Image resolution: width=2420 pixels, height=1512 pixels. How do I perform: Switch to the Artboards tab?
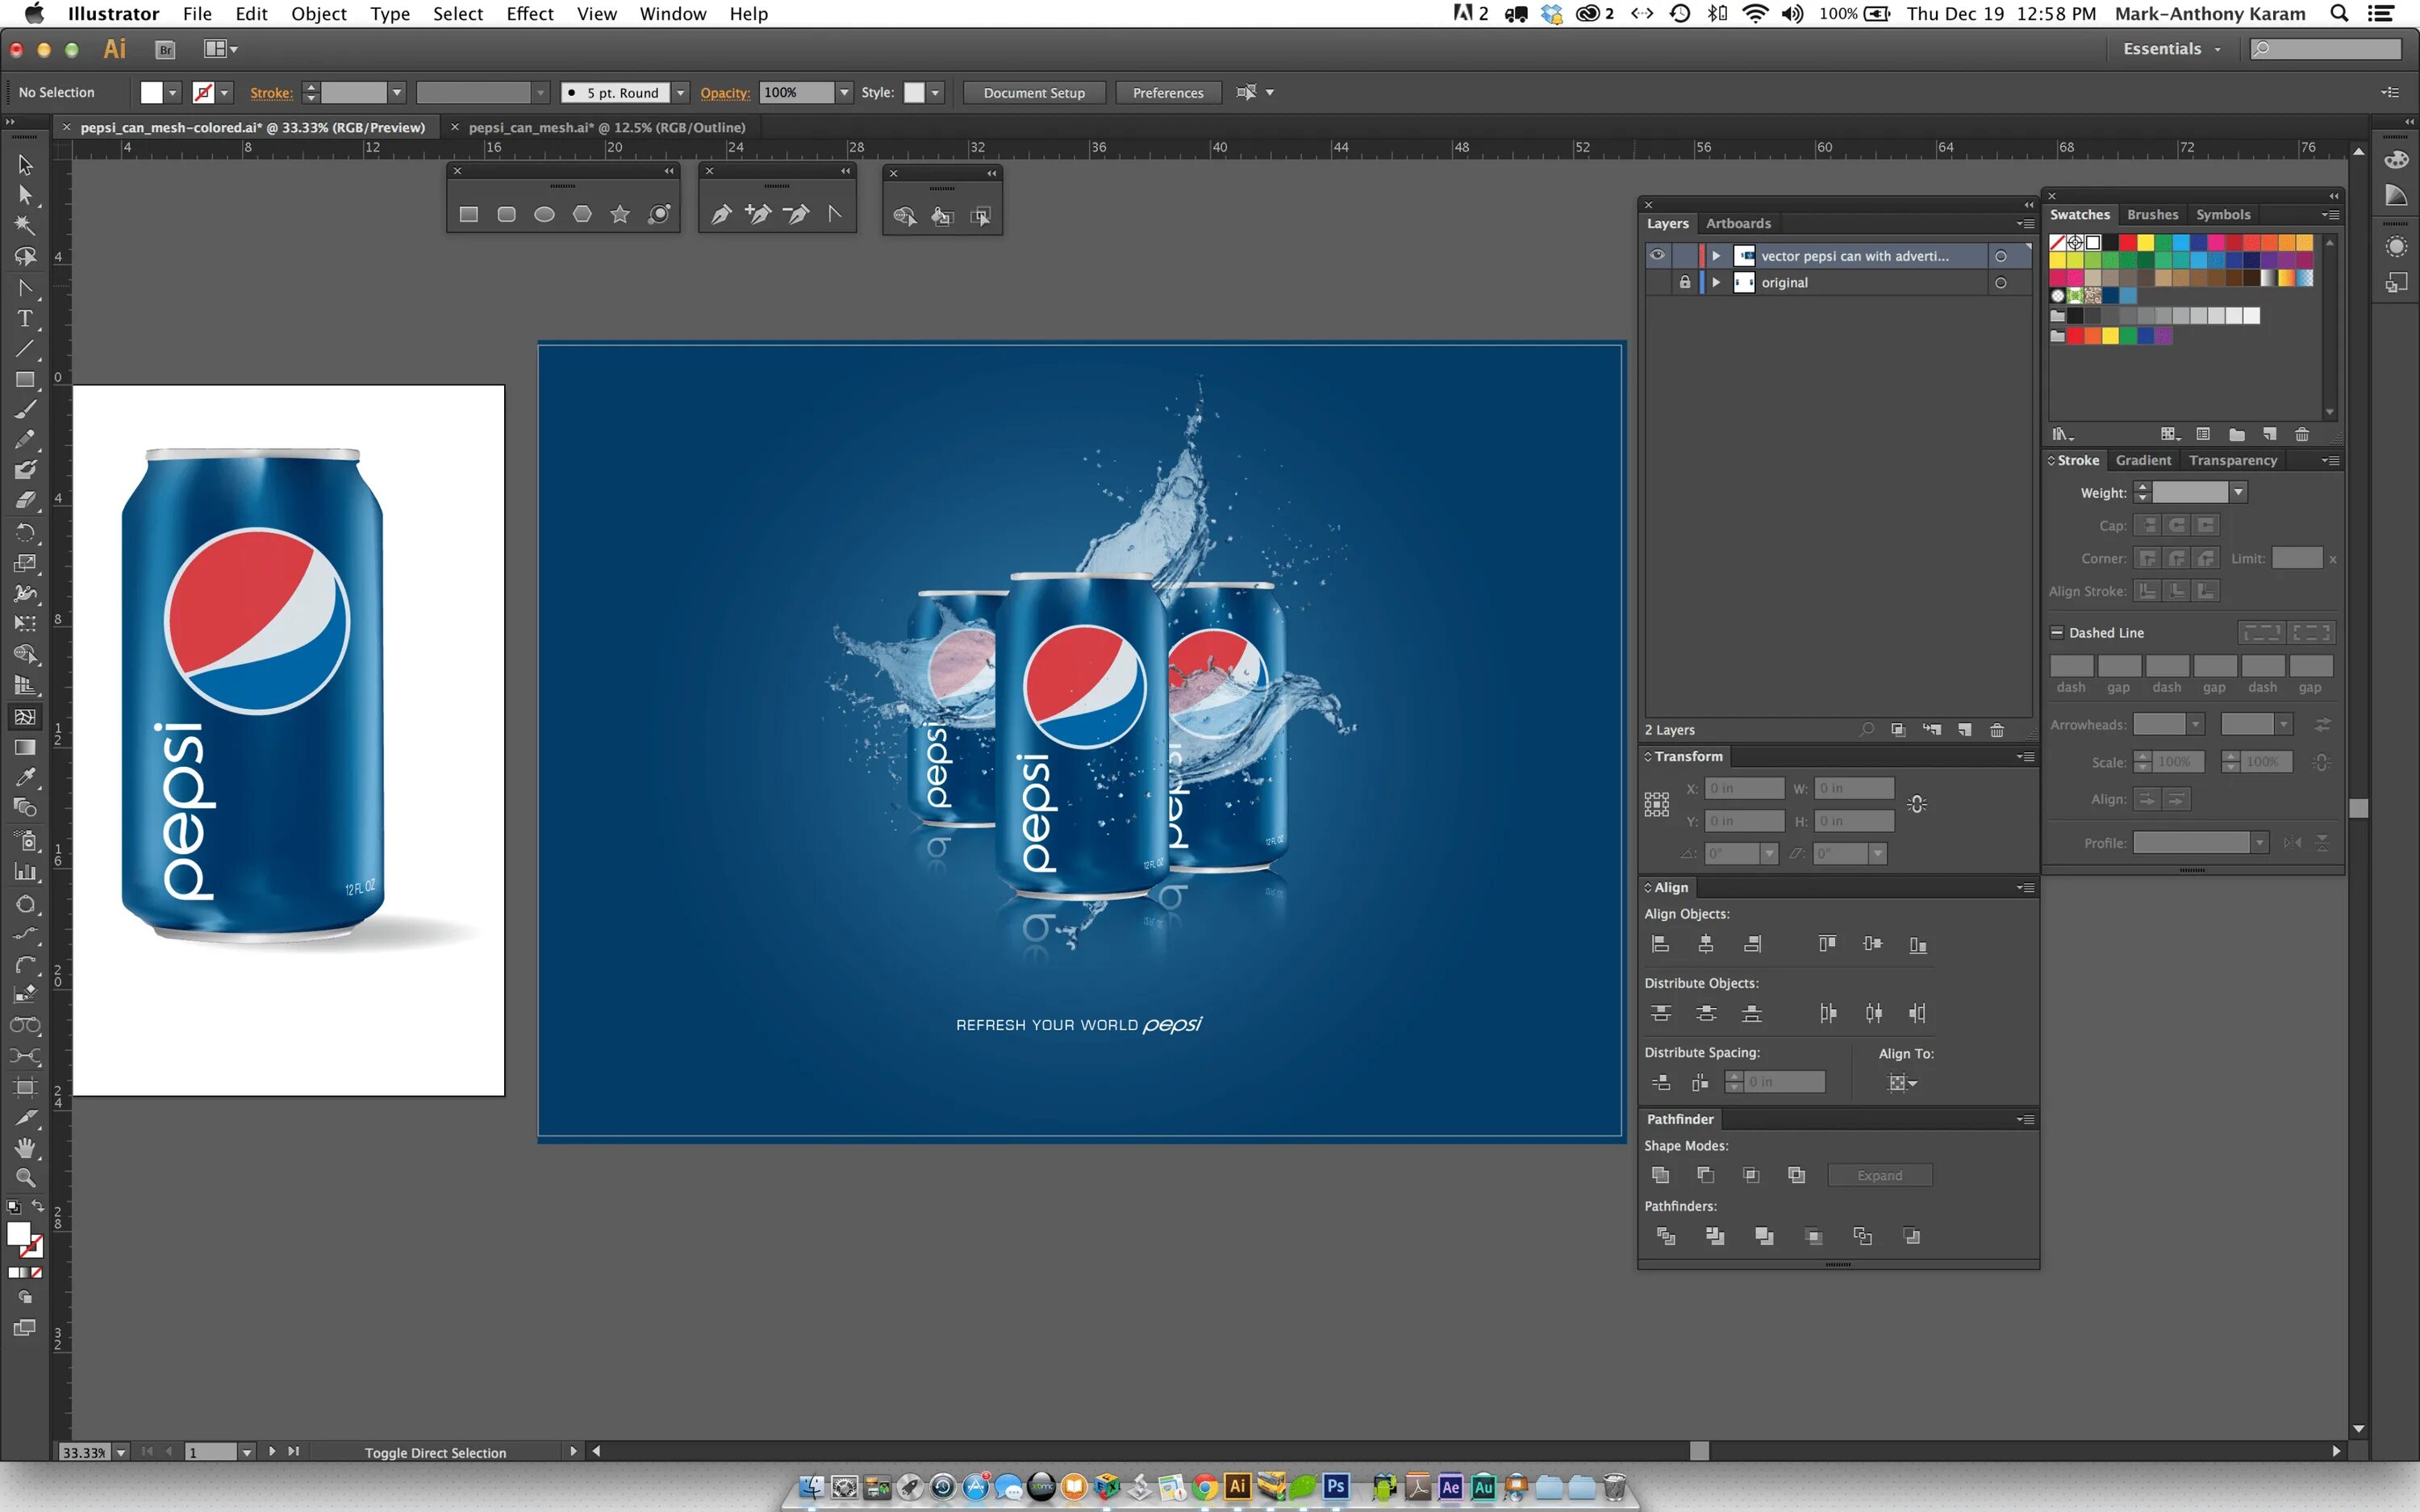1738,223
